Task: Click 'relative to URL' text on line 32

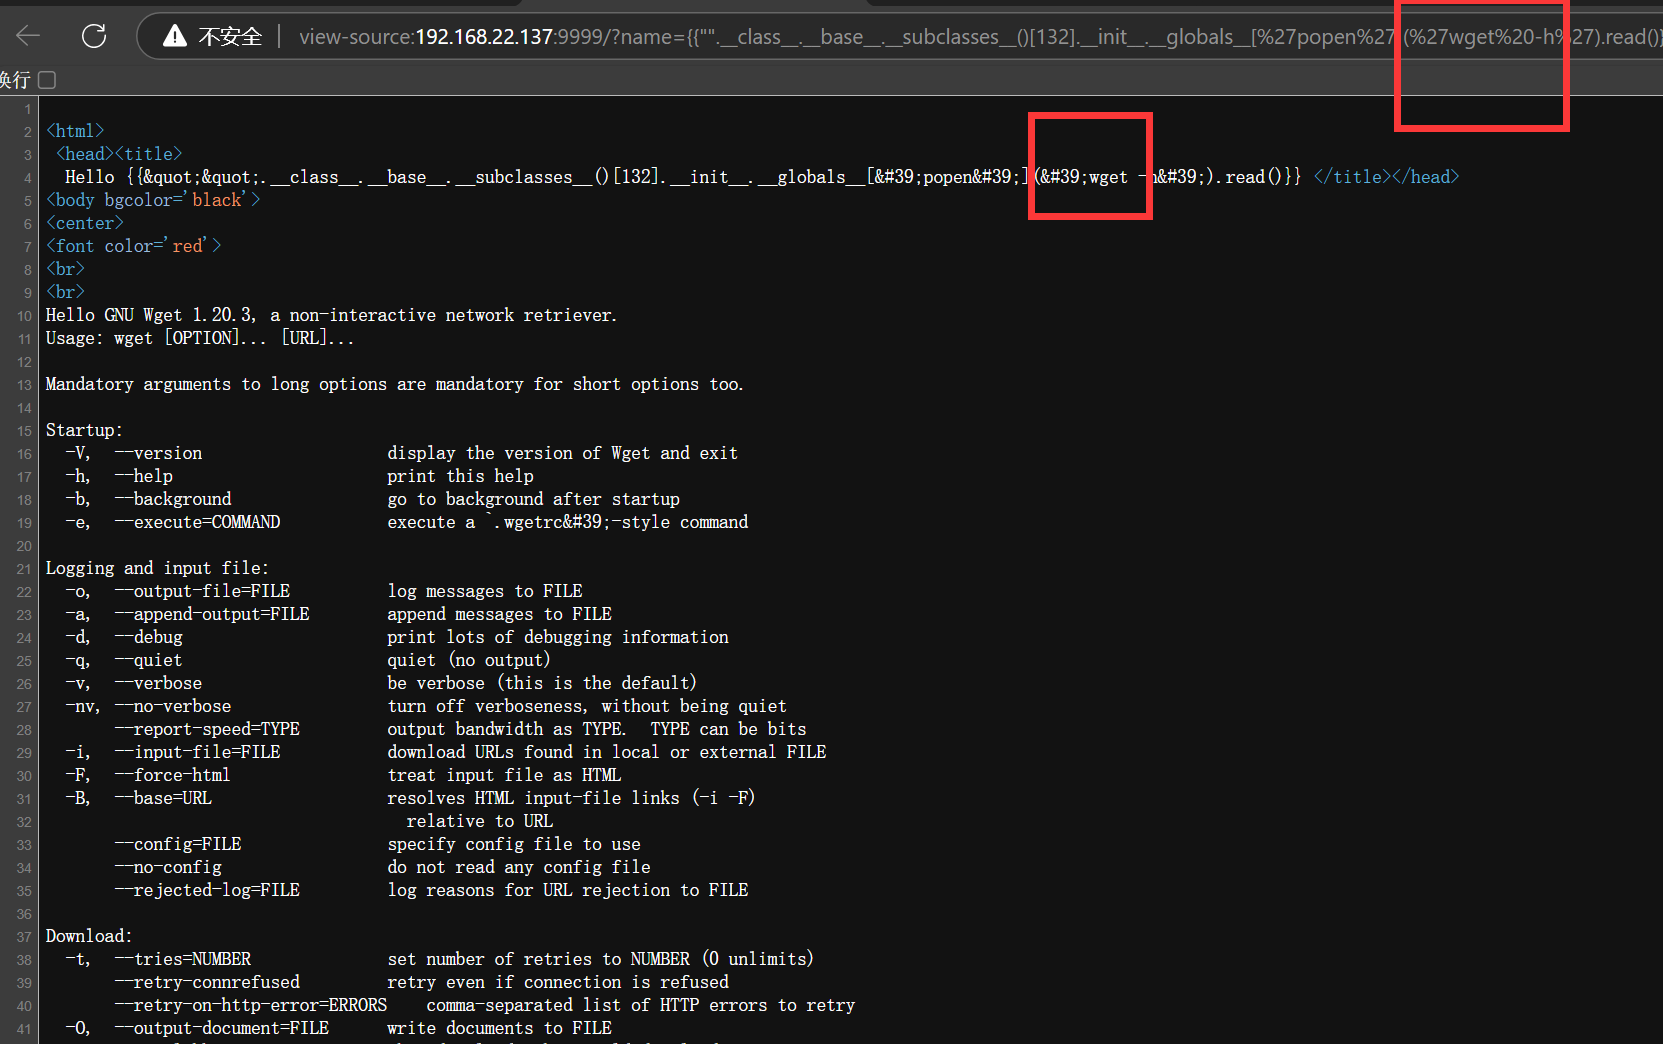Action: (480, 821)
